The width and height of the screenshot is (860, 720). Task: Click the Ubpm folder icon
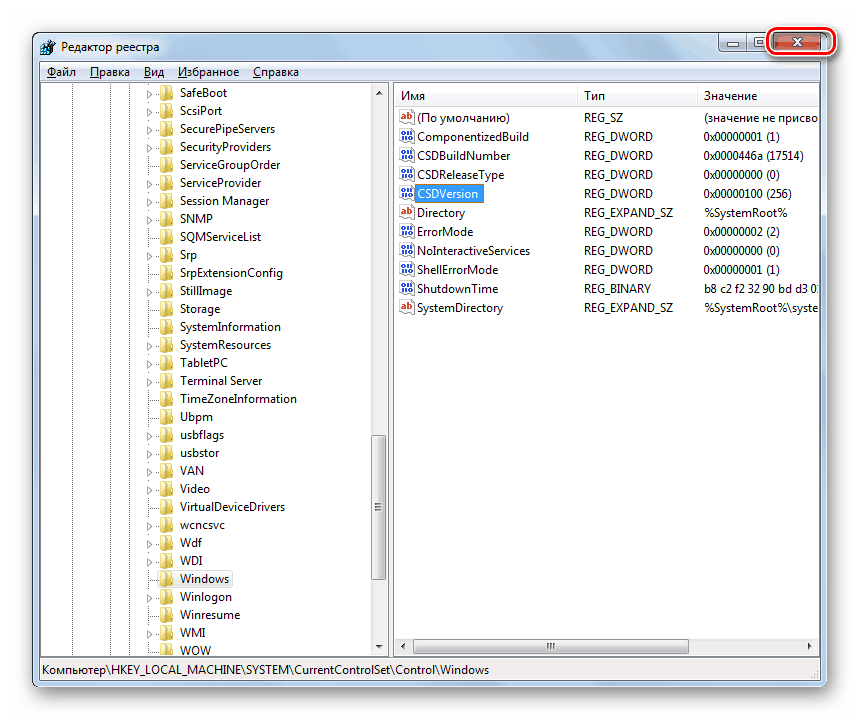[x=167, y=417]
